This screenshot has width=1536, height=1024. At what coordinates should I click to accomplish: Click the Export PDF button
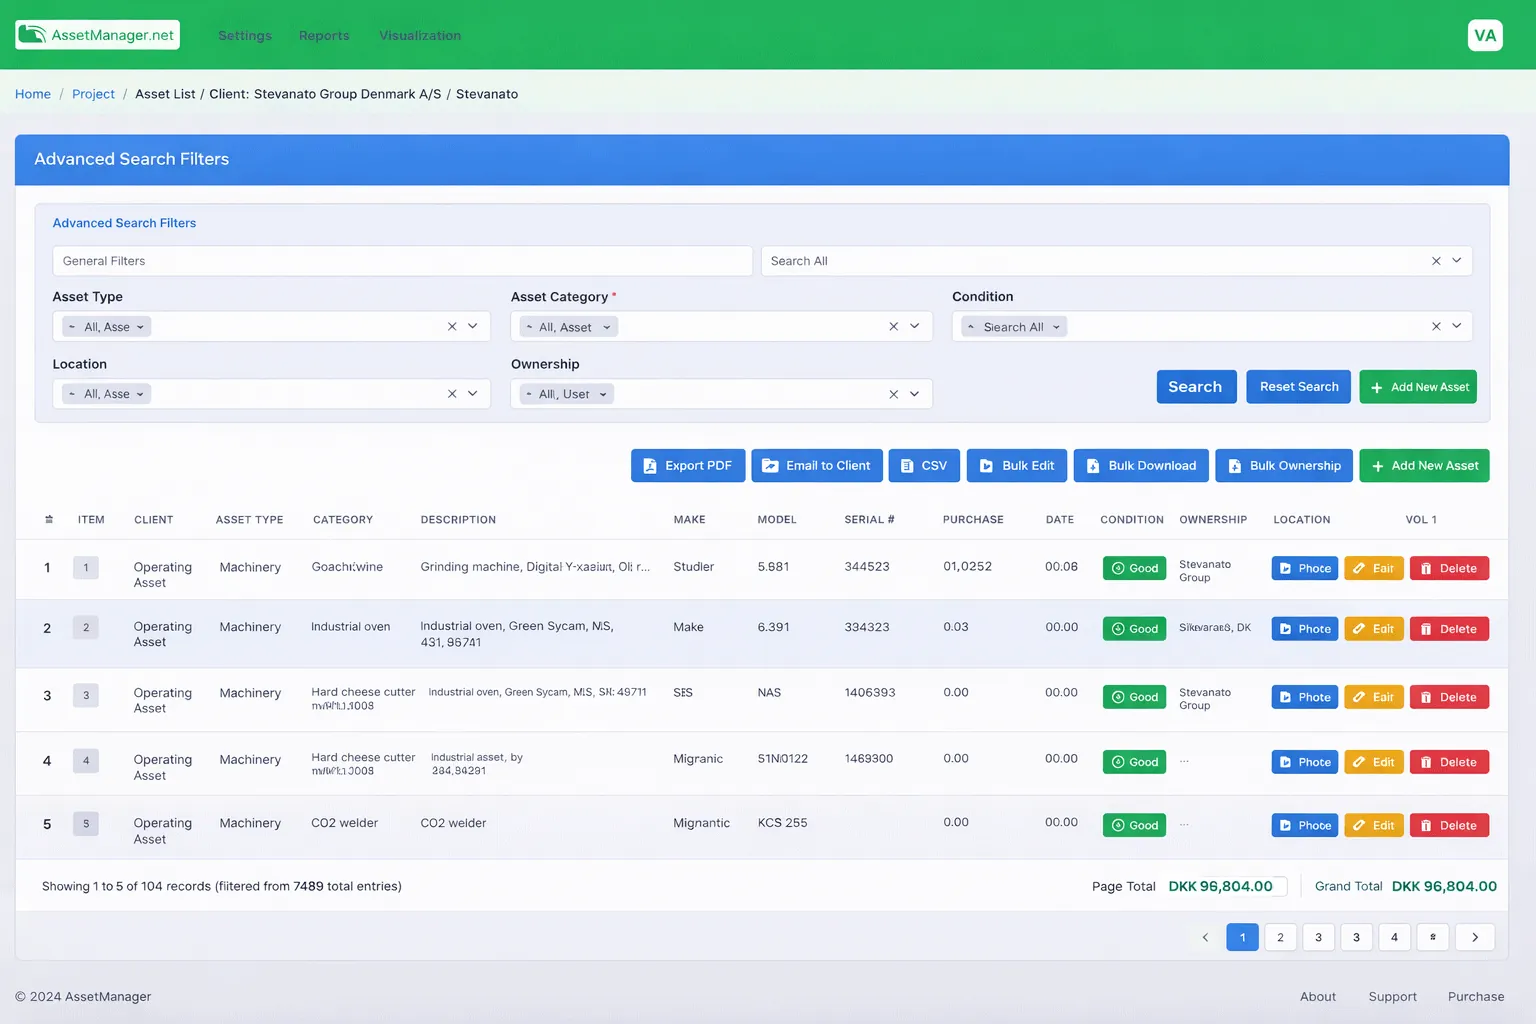[688, 466]
